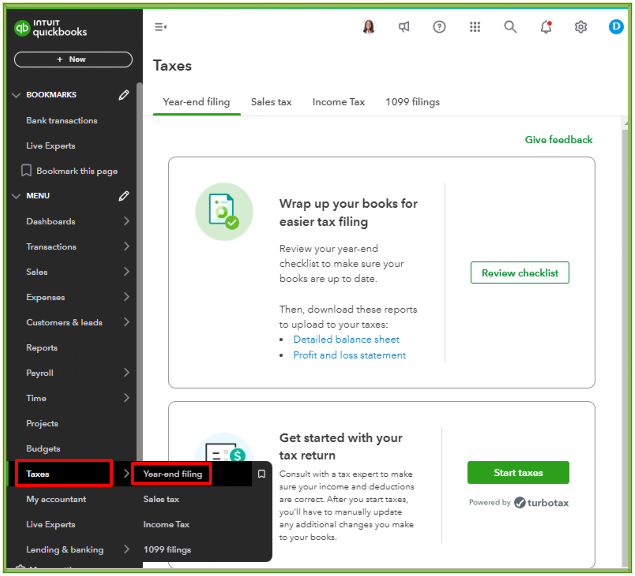Click the QuickBooks logo
The height and width of the screenshot is (576, 635).
[51, 28]
